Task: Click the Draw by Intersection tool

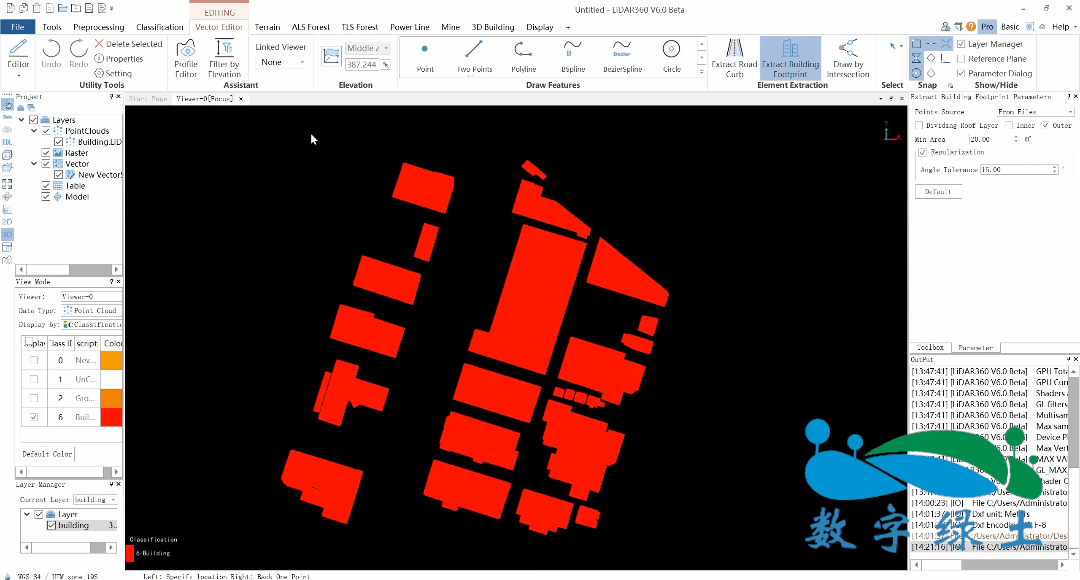Action: coord(848,58)
